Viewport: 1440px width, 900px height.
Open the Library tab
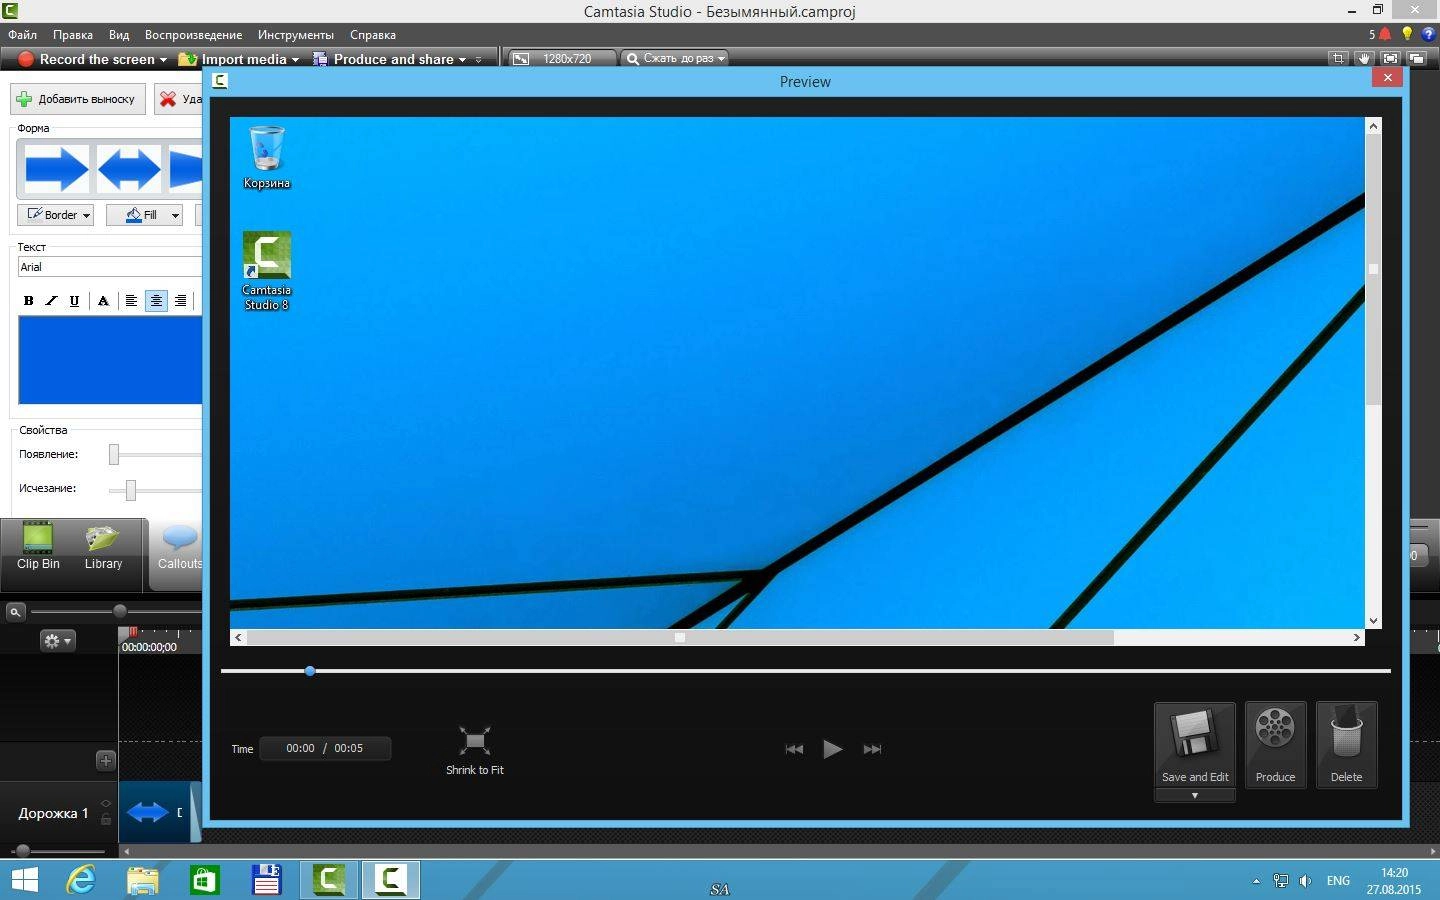coord(103,547)
